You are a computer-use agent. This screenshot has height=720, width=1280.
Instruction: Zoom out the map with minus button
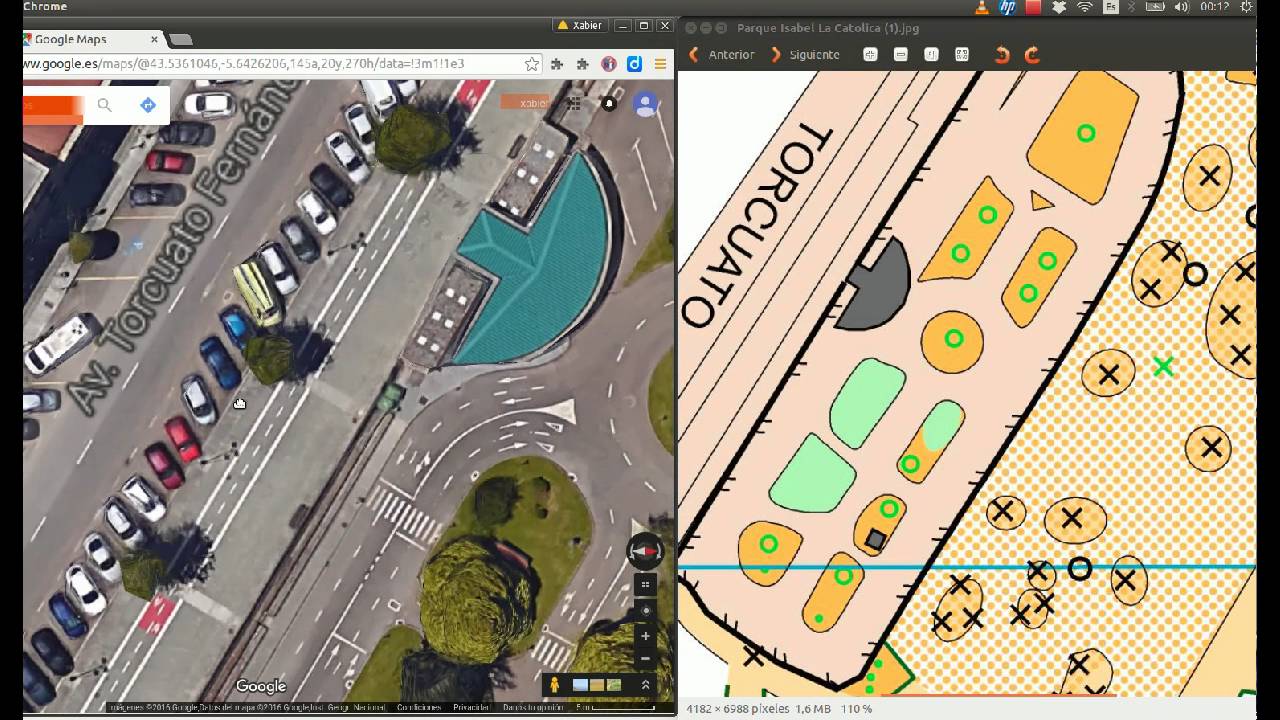pos(646,659)
